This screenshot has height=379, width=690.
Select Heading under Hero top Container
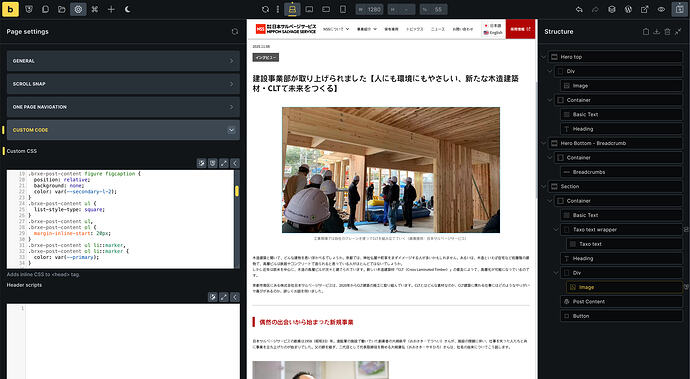[621, 129]
